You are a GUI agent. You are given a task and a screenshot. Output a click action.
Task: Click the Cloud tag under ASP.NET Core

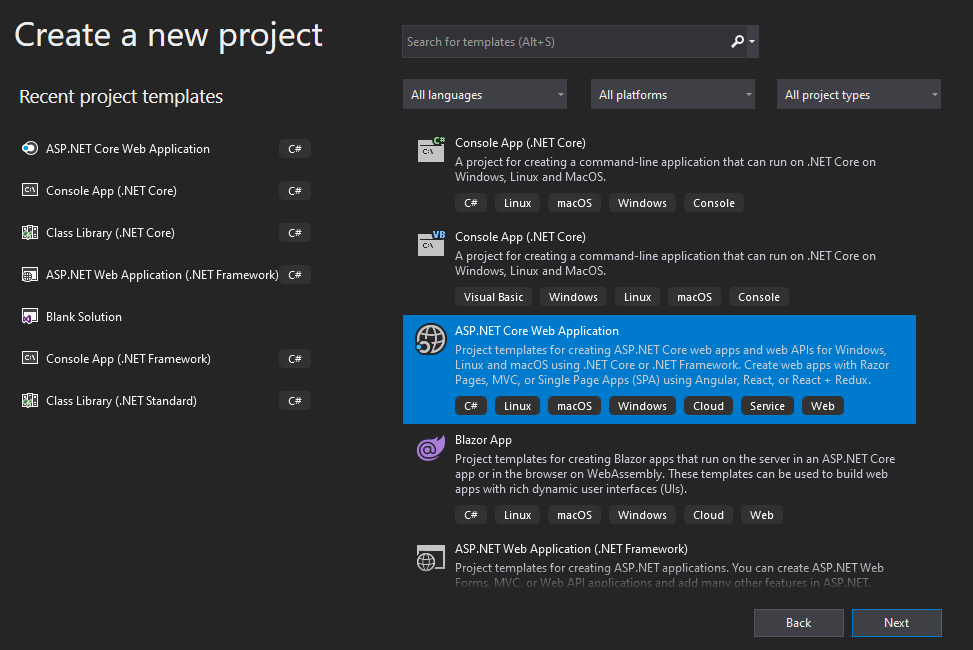[x=708, y=406]
